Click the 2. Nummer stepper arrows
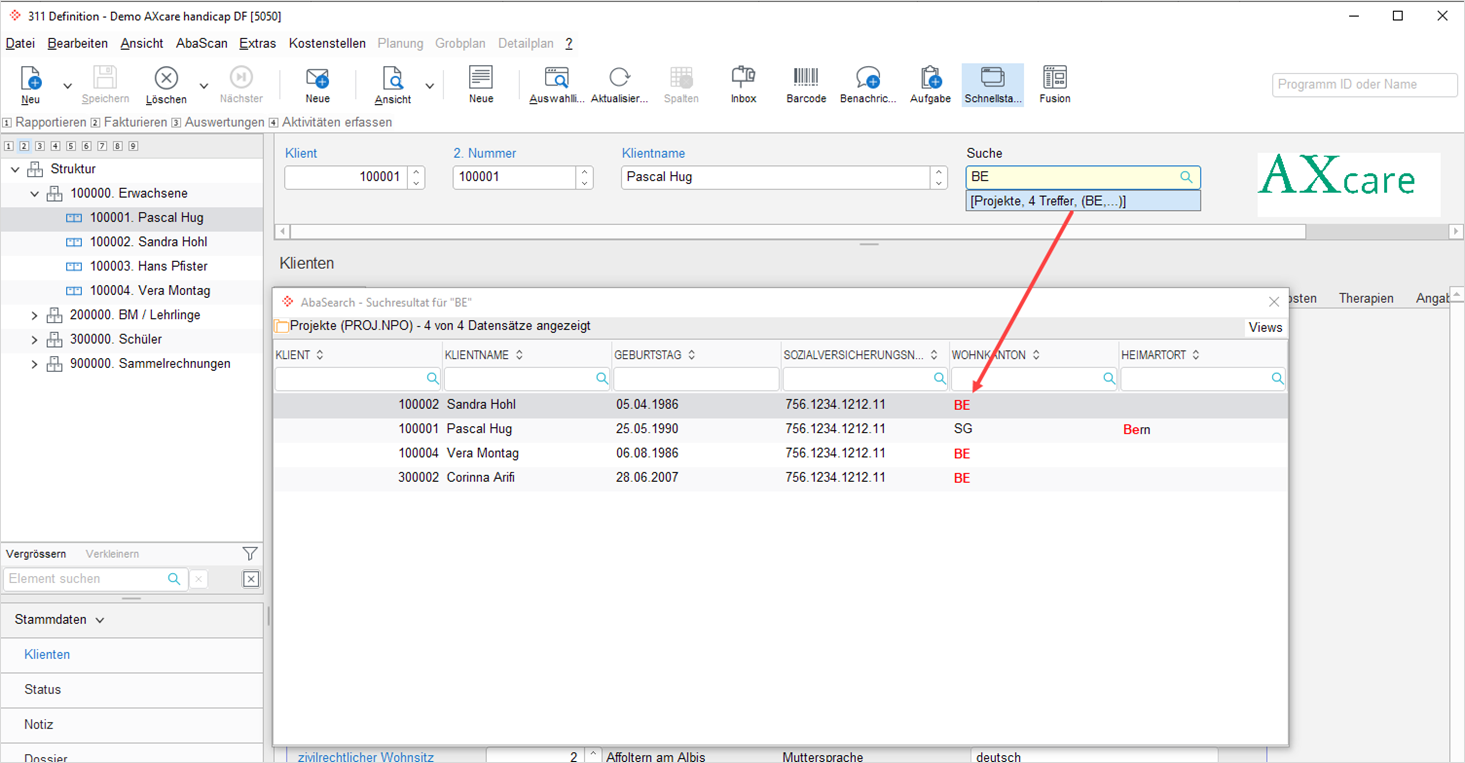This screenshot has width=1465, height=763. pos(585,177)
